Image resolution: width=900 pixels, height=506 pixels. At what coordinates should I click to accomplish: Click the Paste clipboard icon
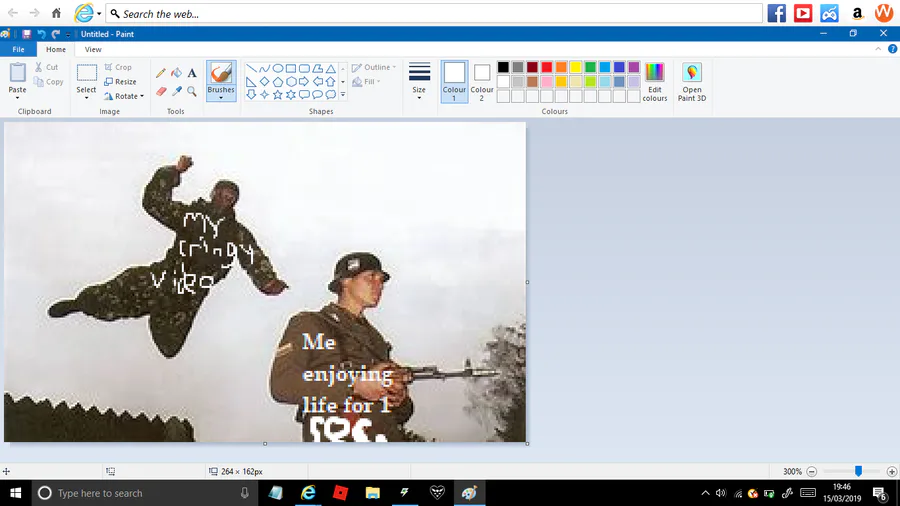pyautogui.click(x=17, y=73)
